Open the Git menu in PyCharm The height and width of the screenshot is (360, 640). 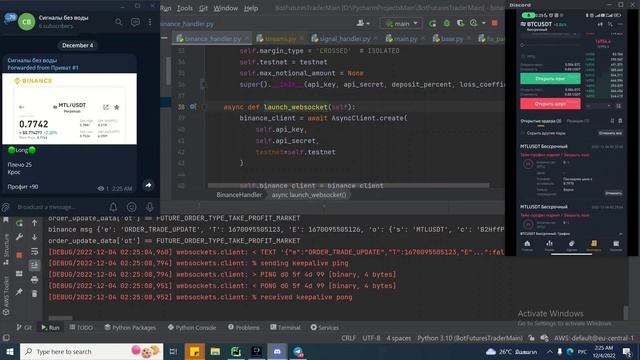[203, 8]
